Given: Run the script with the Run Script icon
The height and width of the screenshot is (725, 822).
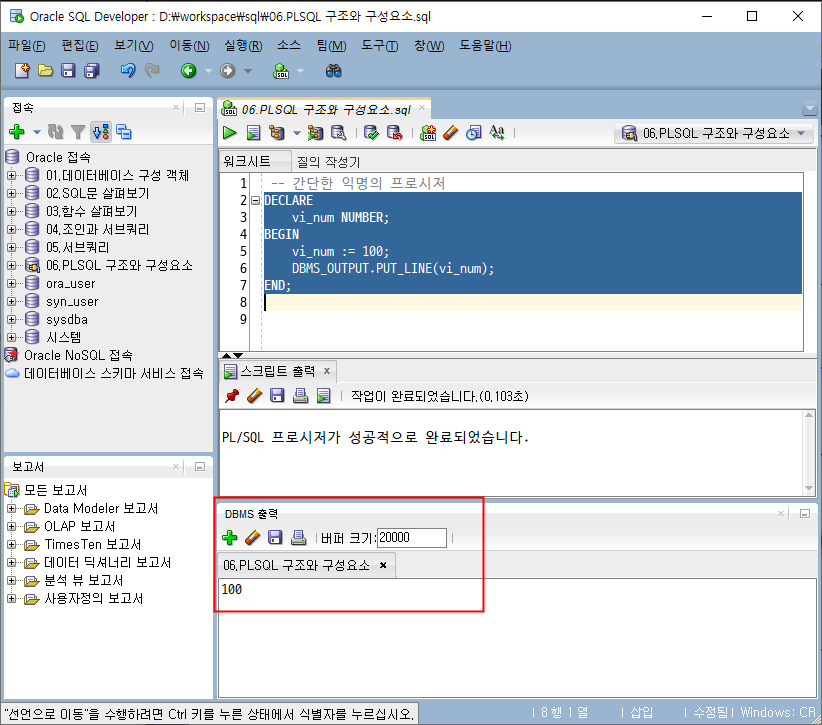Looking at the screenshot, I should pyautogui.click(x=253, y=132).
